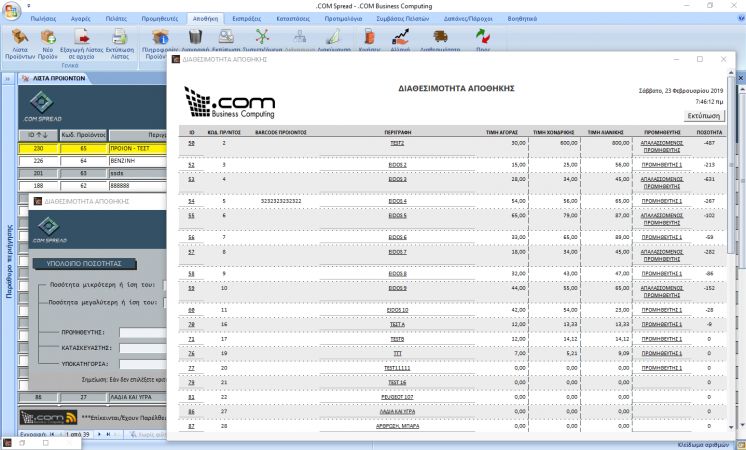Click product ID cell 226 in the list
Screen dimensions: 746x450
(39, 161)
